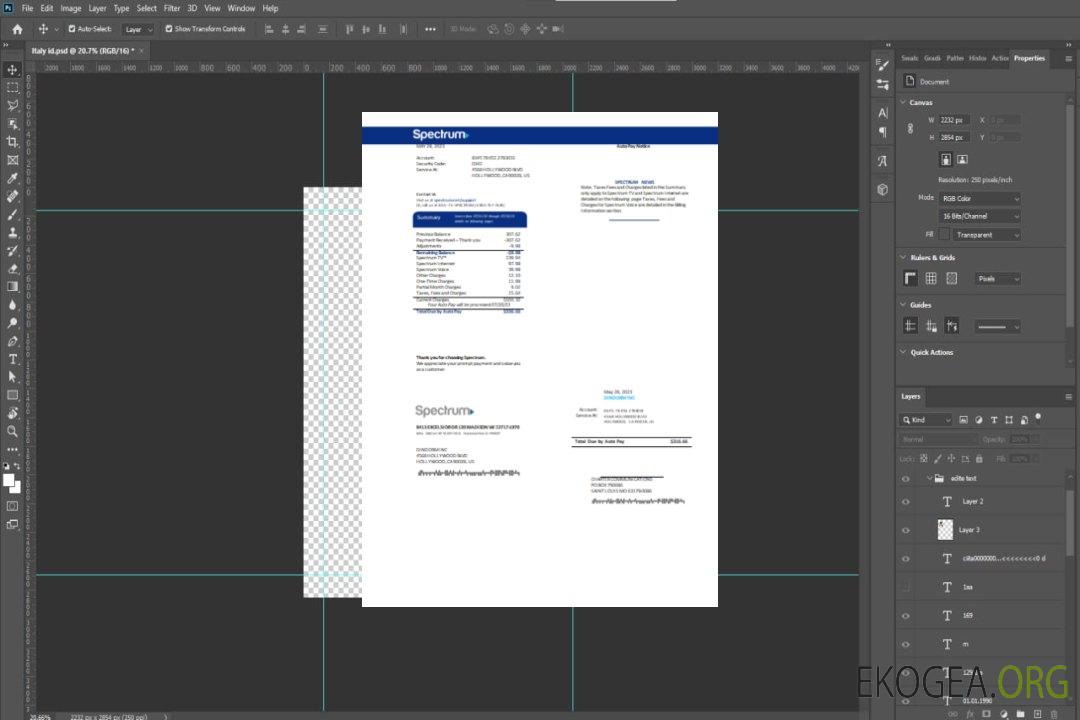
Task: Toggle the Auto-Select checkbox
Action: click(72, 29)
